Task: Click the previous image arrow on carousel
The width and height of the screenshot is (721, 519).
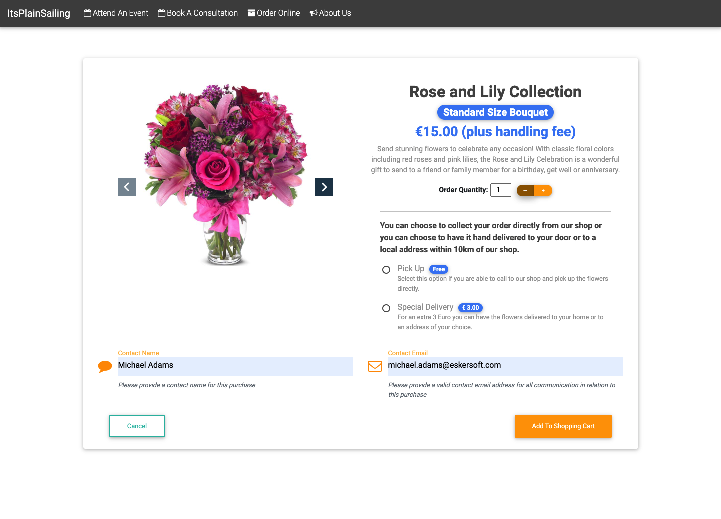Action: pos(127,187)
